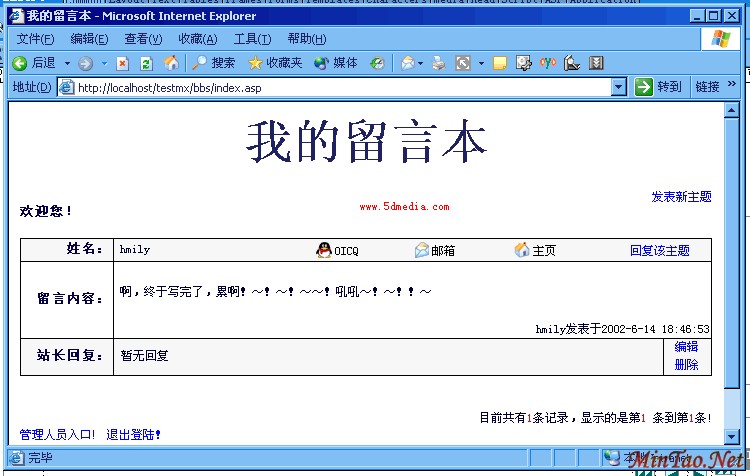Click the Refresh page icon
The height and width of the screenshot is (476, 750).
pyautogui.click(x=146, y=63)
